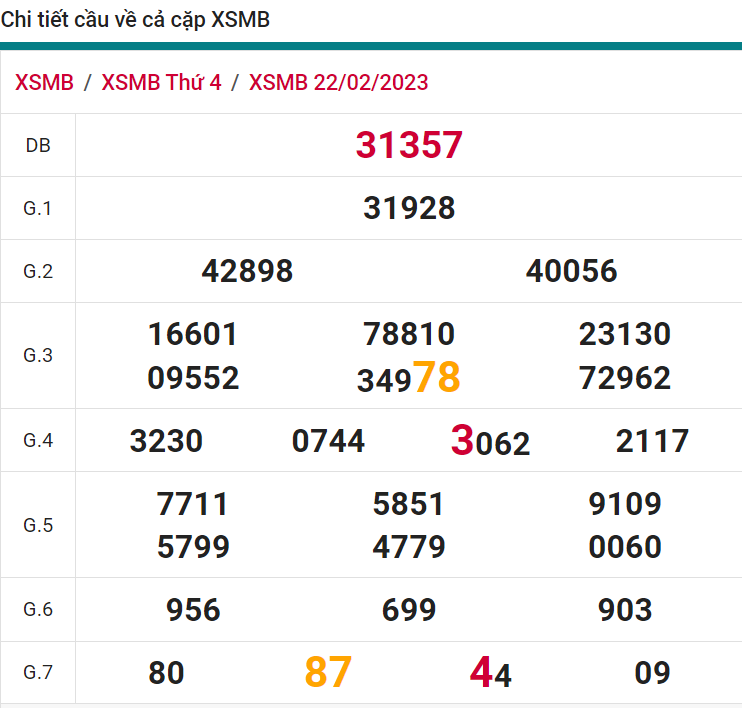The image size is (742, 708).
Task: Select G.2 number 42898
Action: [x=247, y=271]
